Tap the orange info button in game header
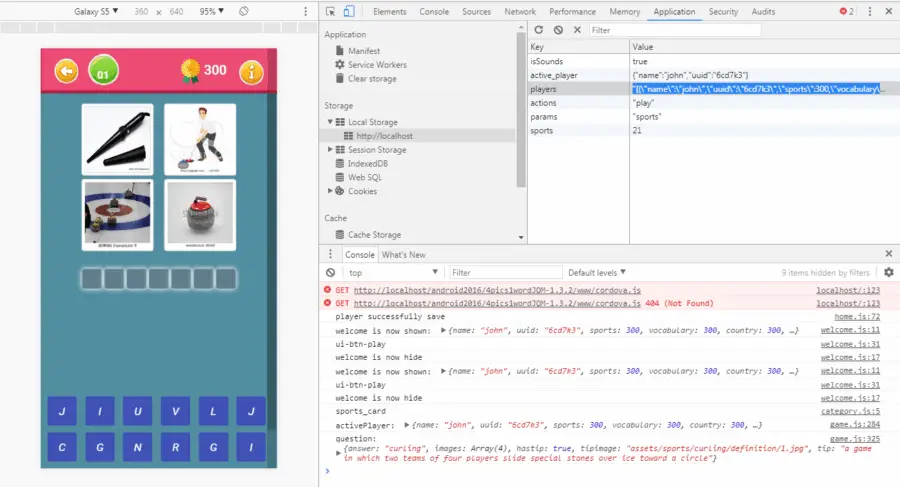The height and width of the screenshot is (487, 900). point(249,71)
